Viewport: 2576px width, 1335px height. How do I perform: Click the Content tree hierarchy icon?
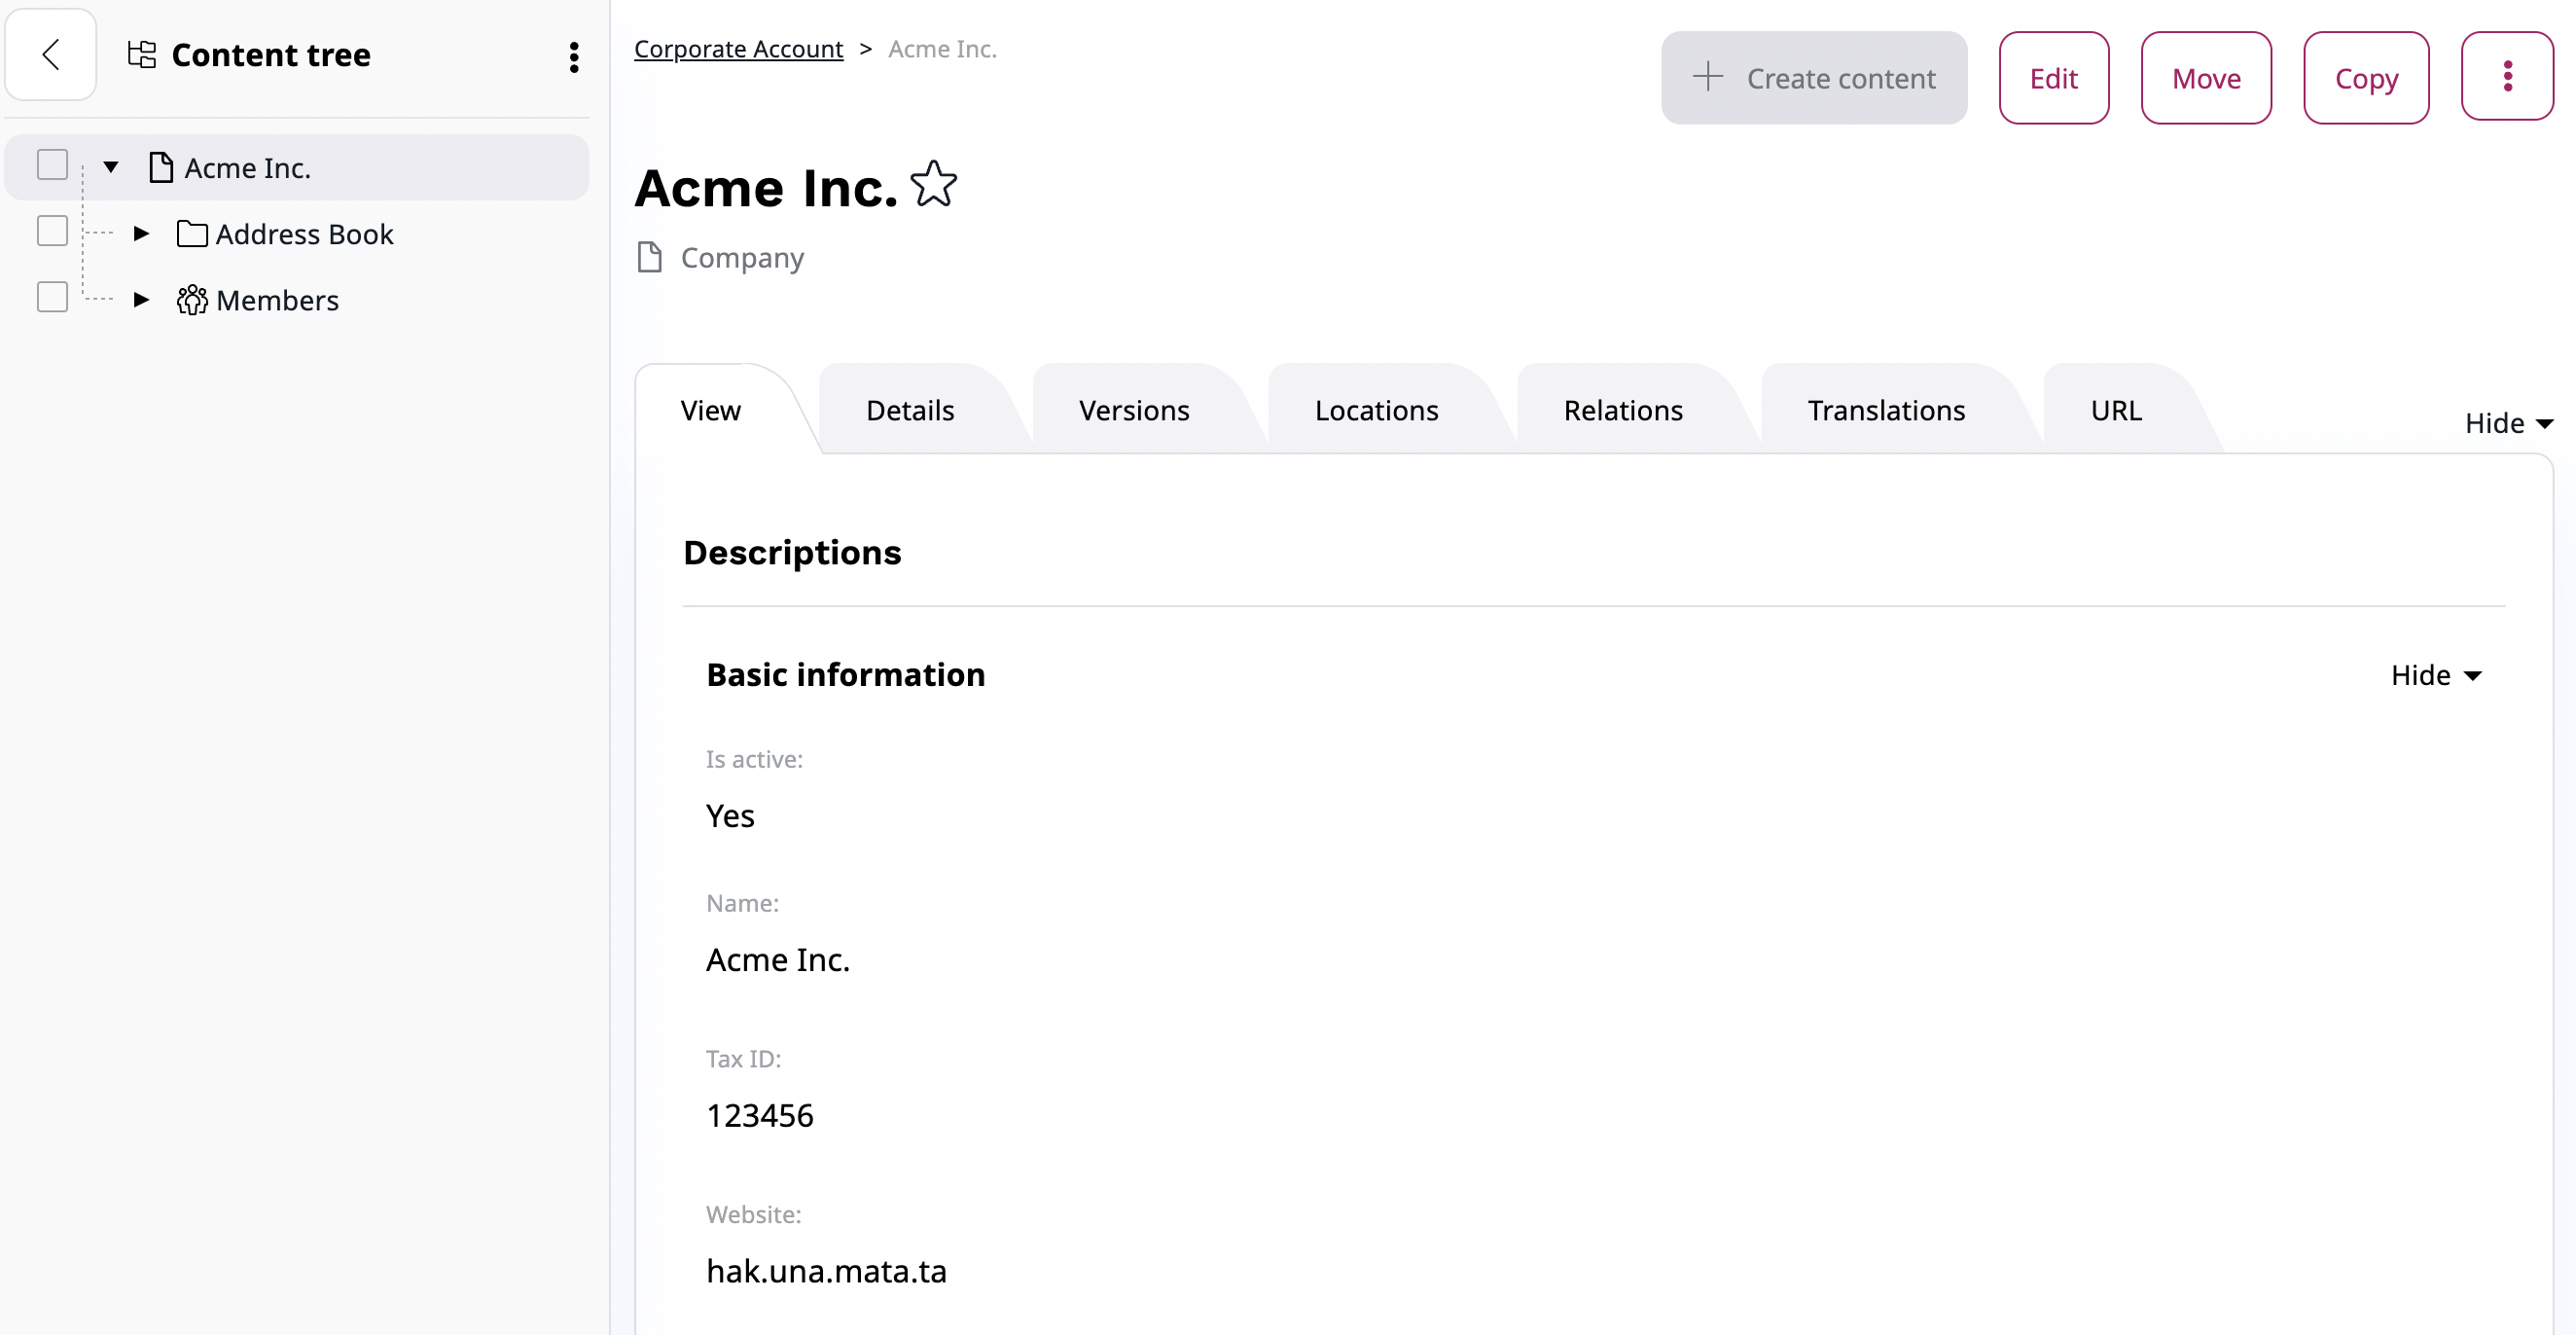142,55
